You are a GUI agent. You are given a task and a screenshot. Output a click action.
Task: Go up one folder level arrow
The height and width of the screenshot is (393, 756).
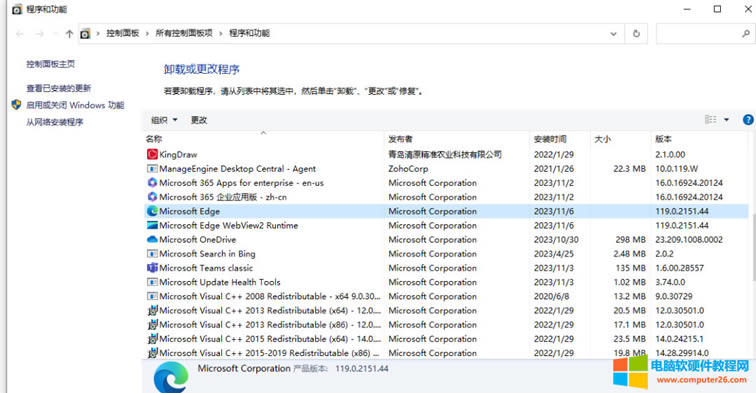pyautogui.click(x=69, y=34)
